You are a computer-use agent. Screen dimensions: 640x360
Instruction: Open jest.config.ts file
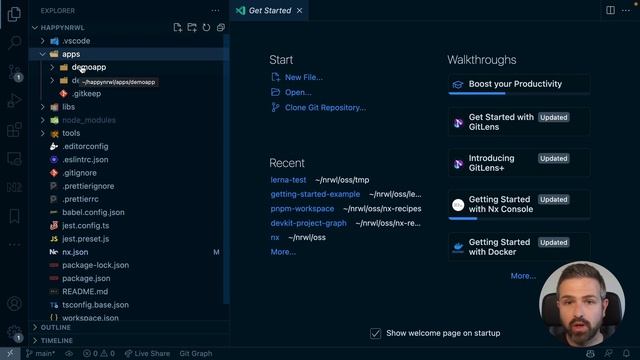pos(86,225)
